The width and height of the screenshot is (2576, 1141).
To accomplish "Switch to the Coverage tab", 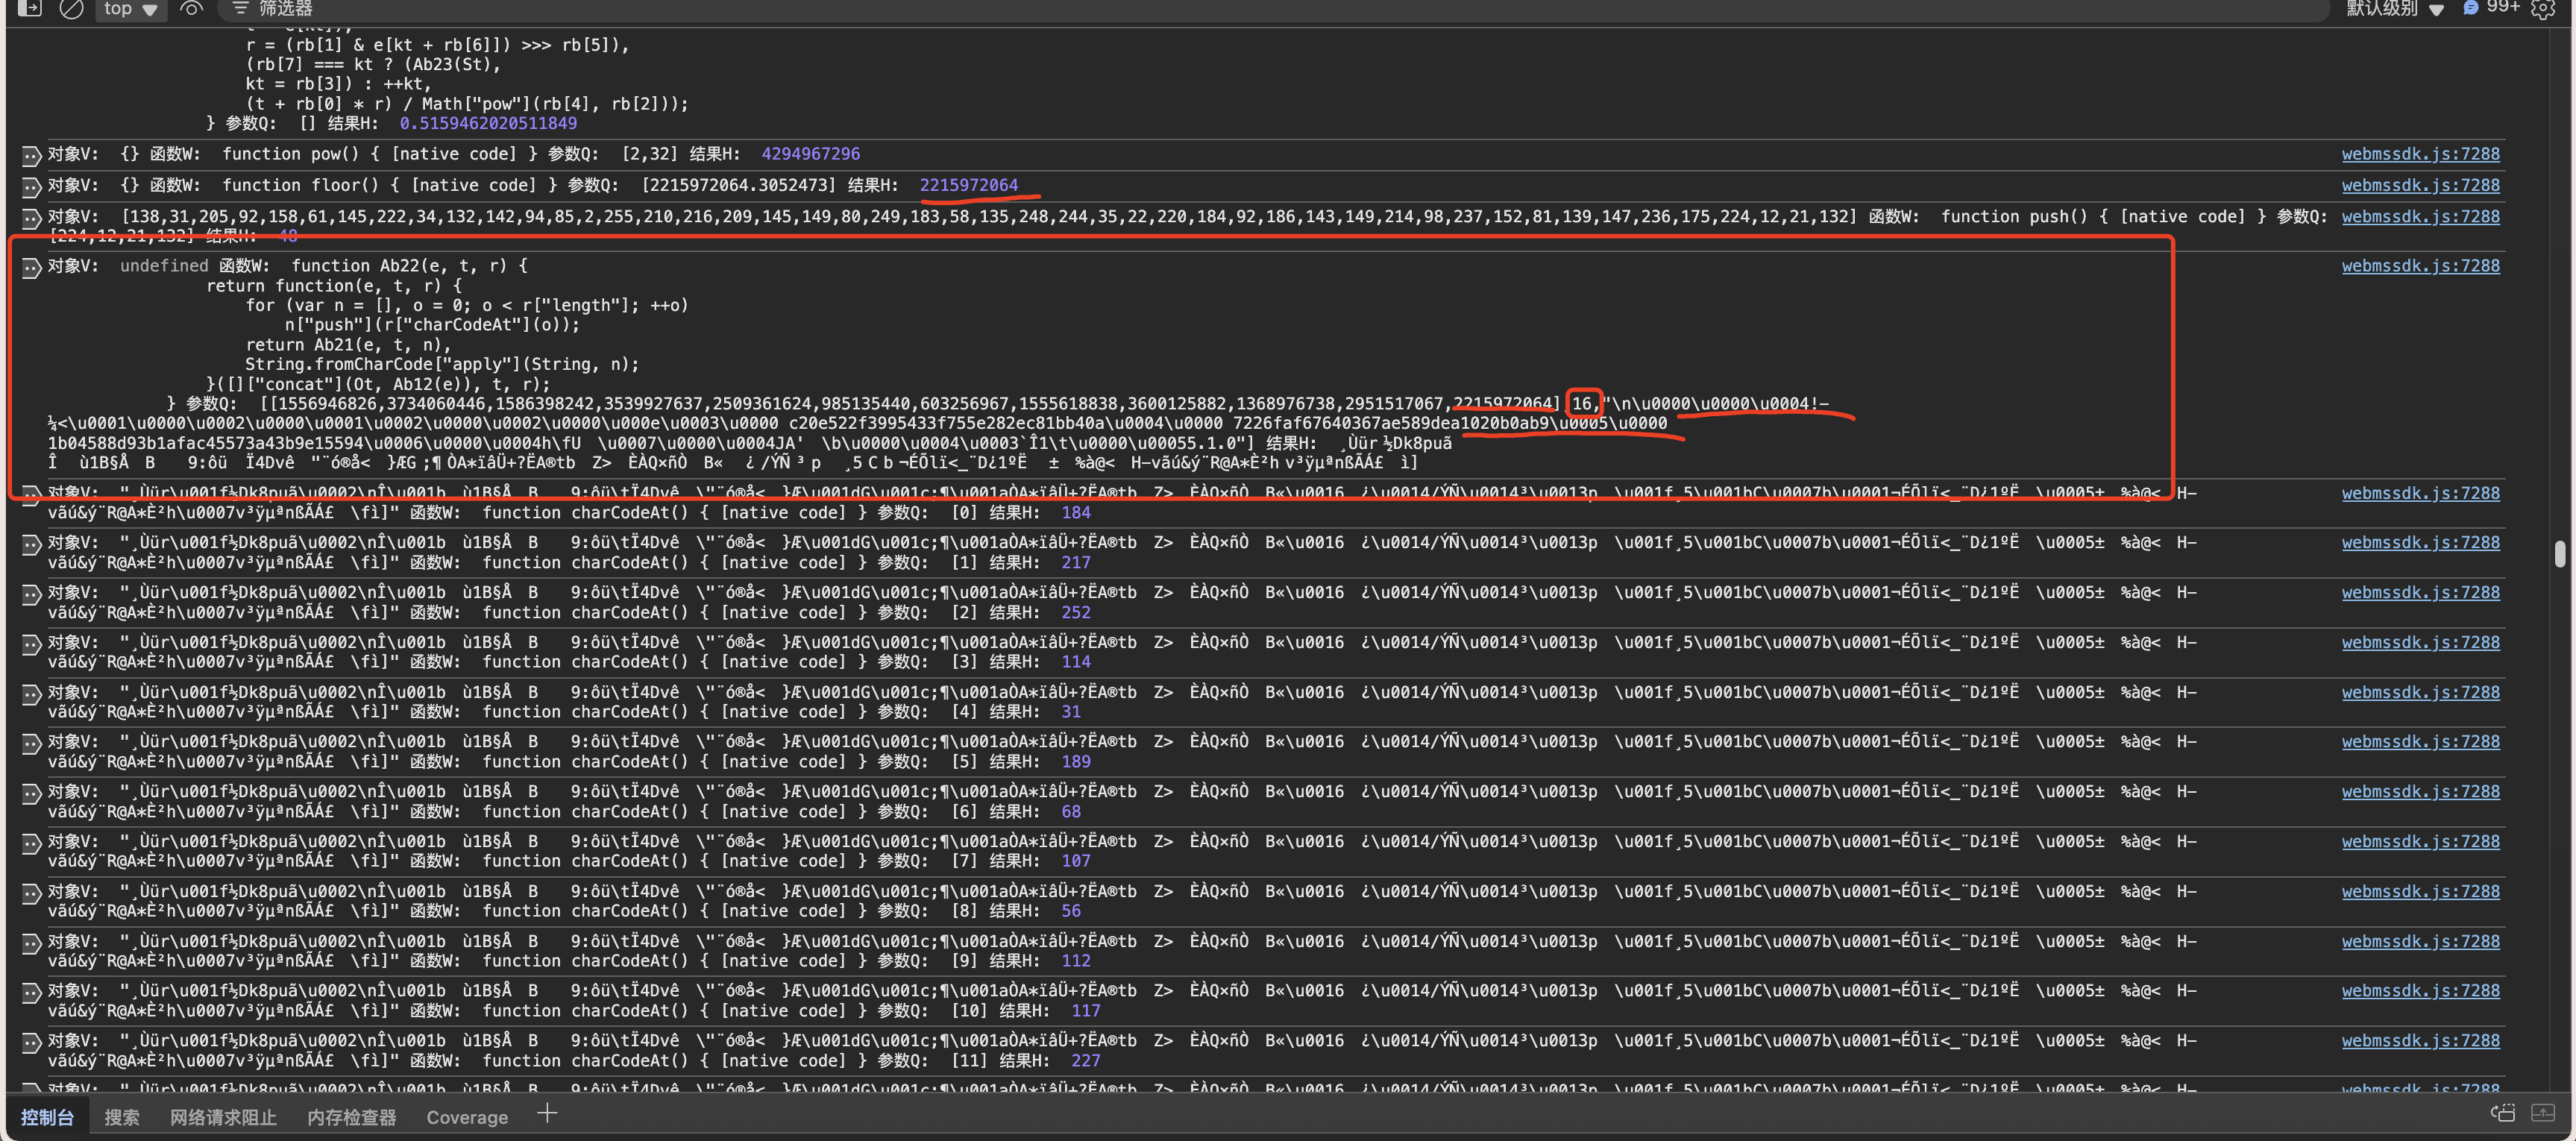I will click(467, 1117).
